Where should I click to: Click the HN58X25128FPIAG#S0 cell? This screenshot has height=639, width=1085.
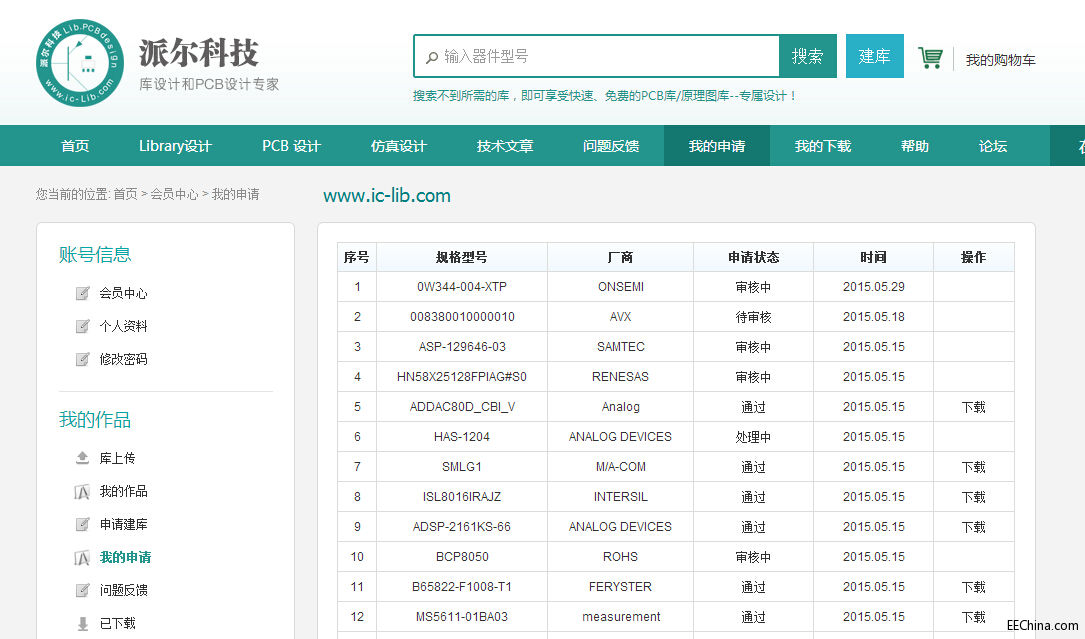pos(462,377)
